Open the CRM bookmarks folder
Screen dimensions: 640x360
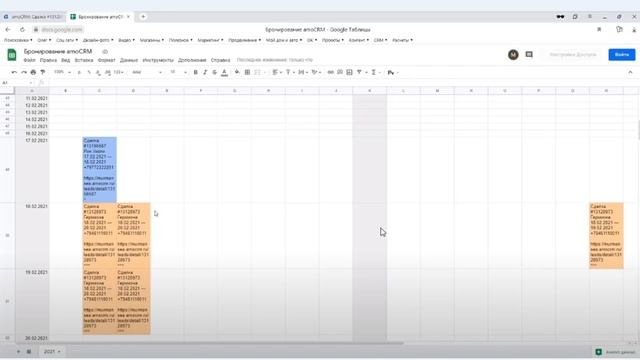coord(380,40)
